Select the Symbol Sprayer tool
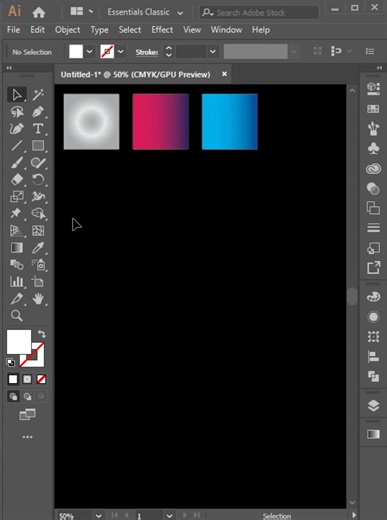The width and height of the screenshot is (387, 520). [x=38, y=265]
